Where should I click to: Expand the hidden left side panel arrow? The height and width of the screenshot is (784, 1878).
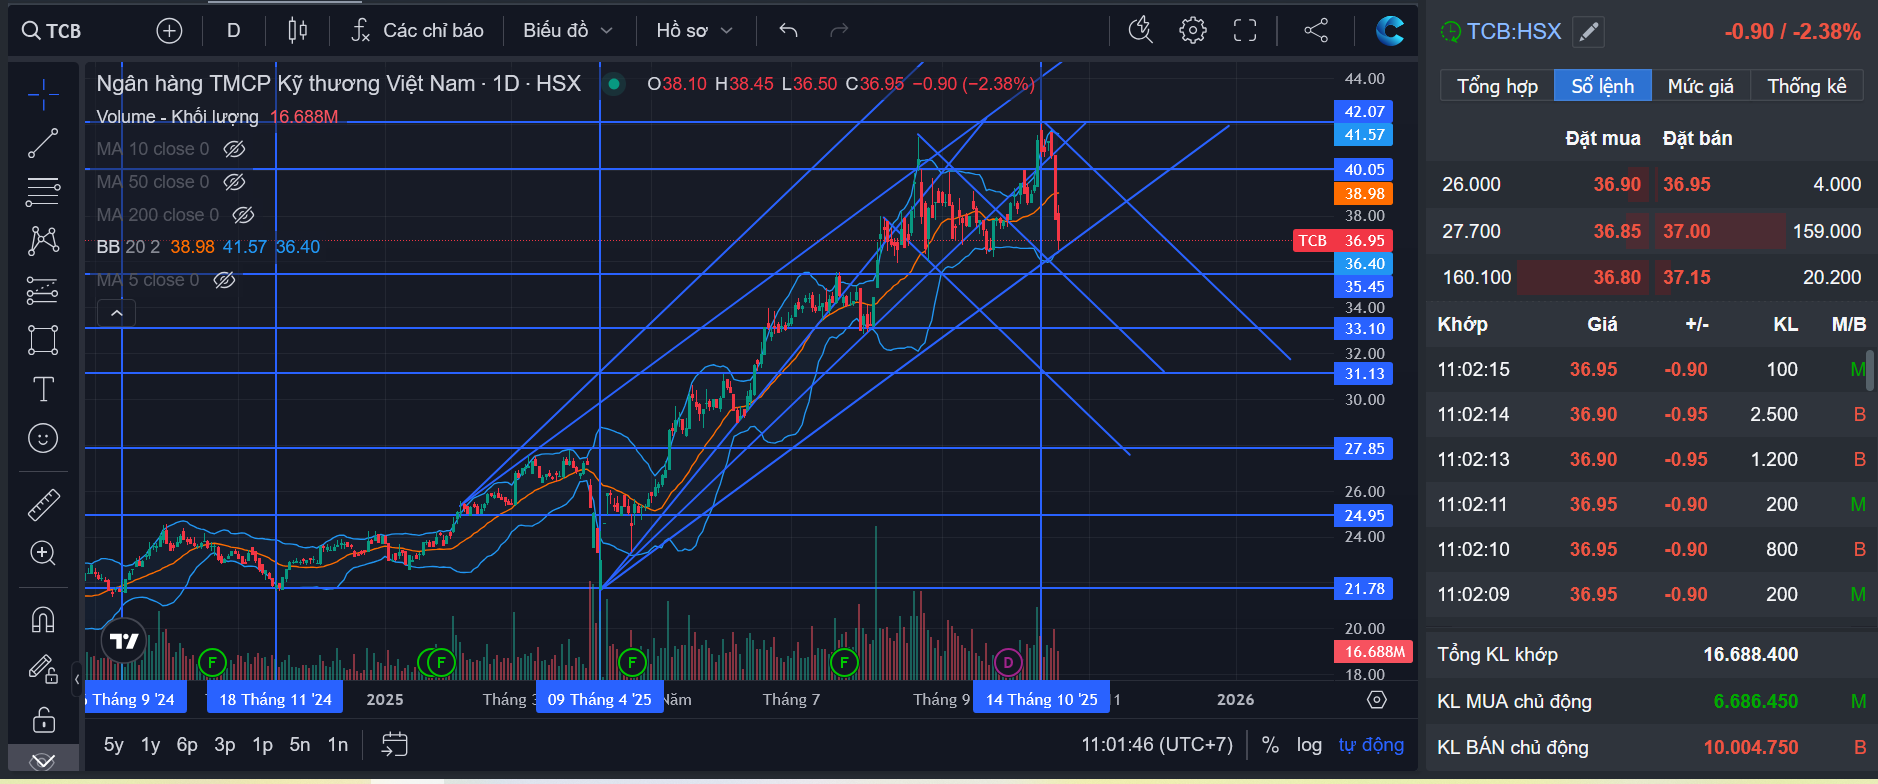(x=77, y=679)
